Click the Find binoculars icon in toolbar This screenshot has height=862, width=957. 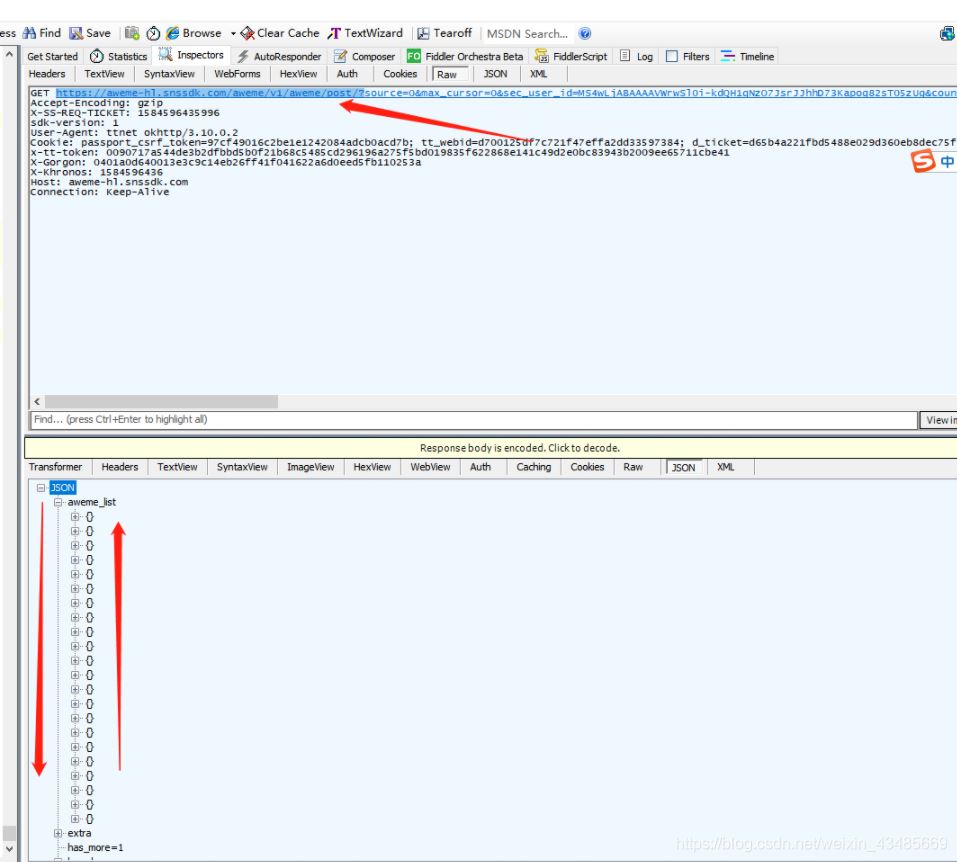[28, 33]
